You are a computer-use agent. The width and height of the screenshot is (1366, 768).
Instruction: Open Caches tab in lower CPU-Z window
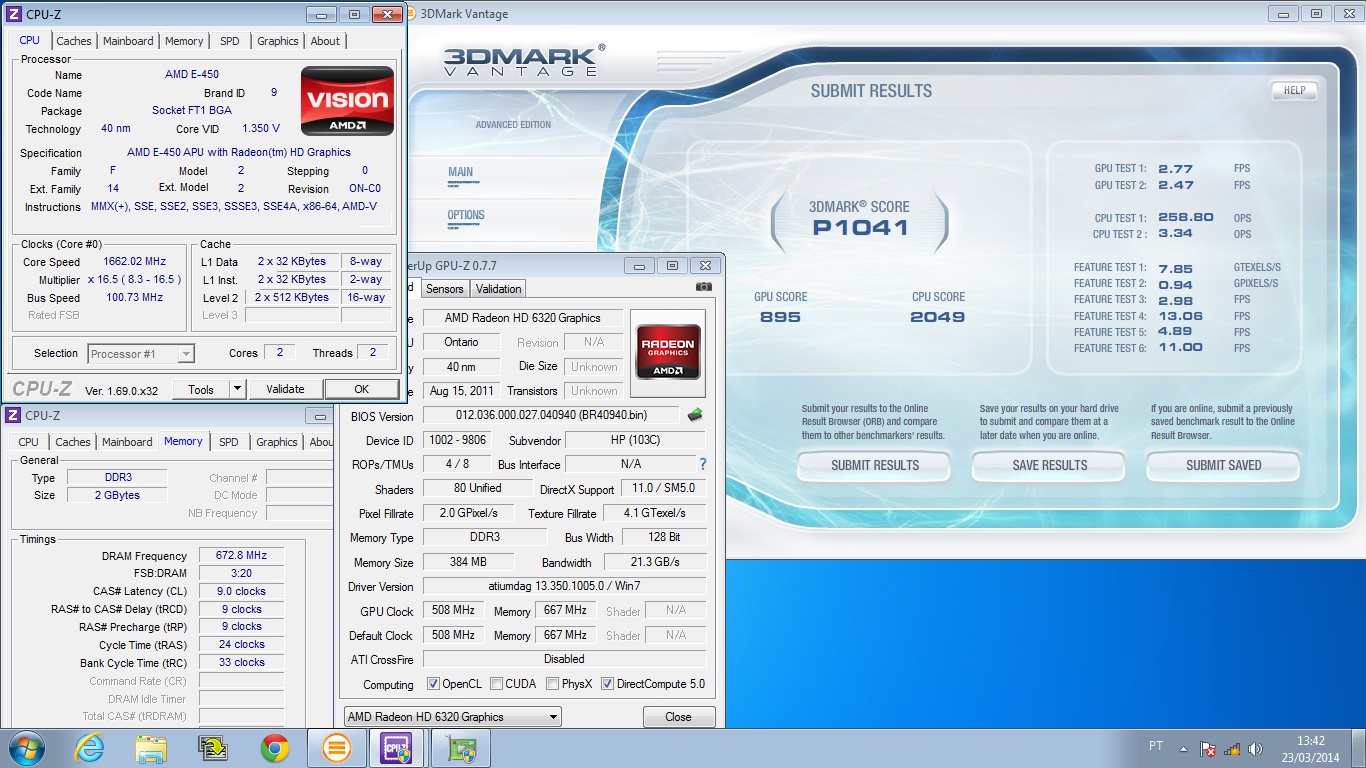click(73, 442)
